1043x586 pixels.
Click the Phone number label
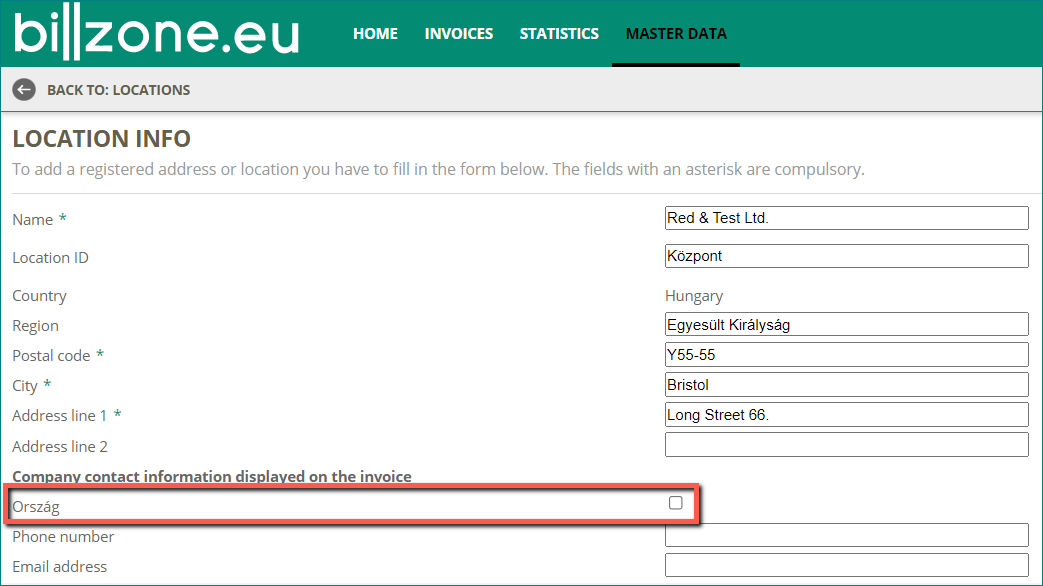63,537
